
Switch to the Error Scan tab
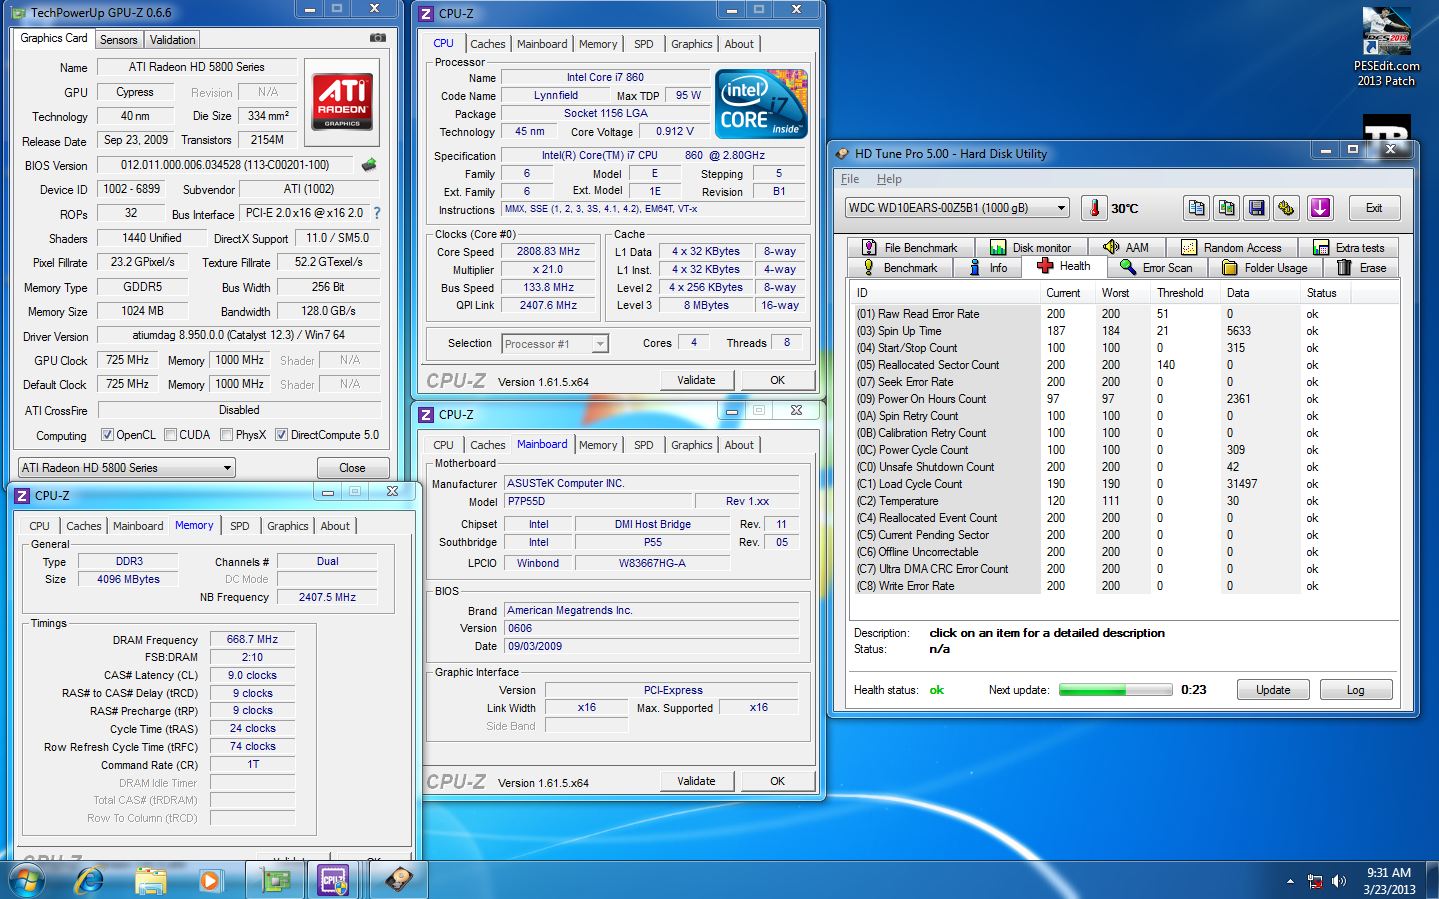point(1156,268)
